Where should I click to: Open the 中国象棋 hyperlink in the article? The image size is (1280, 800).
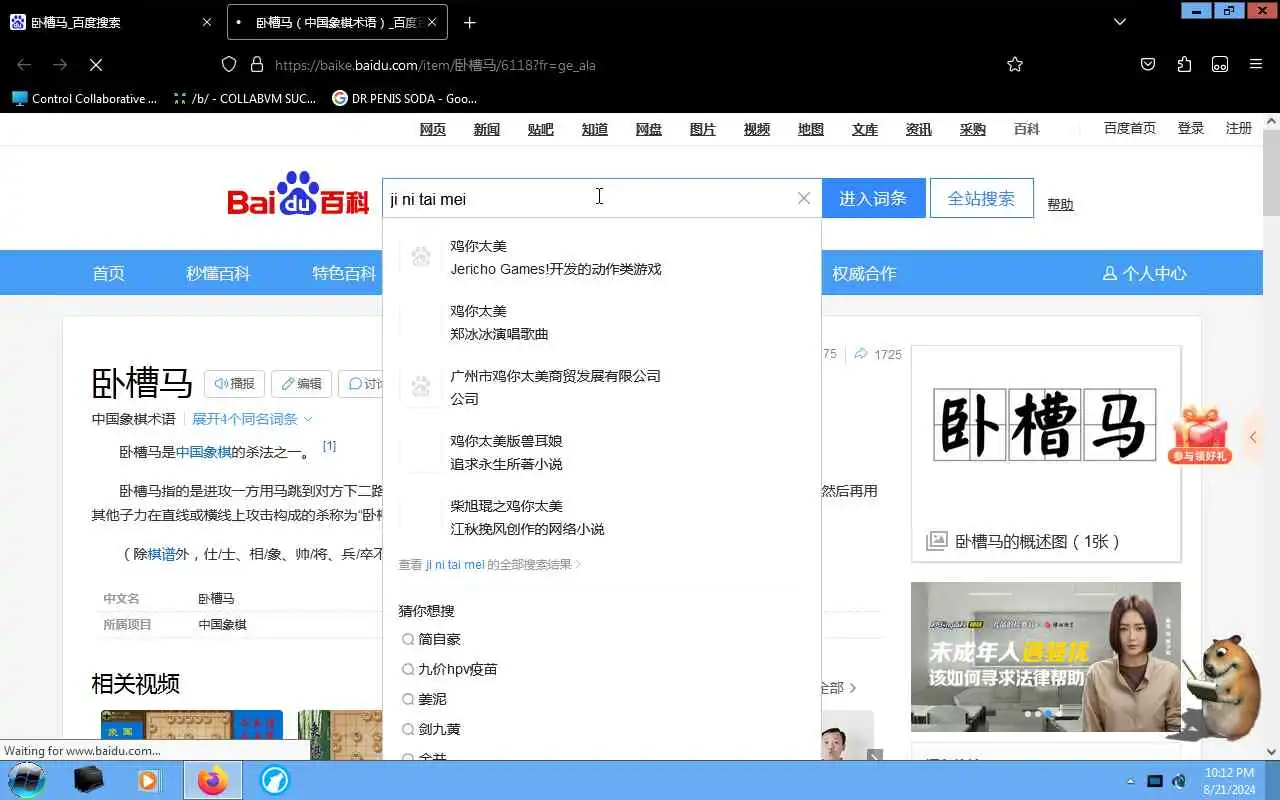coord(203,452)
